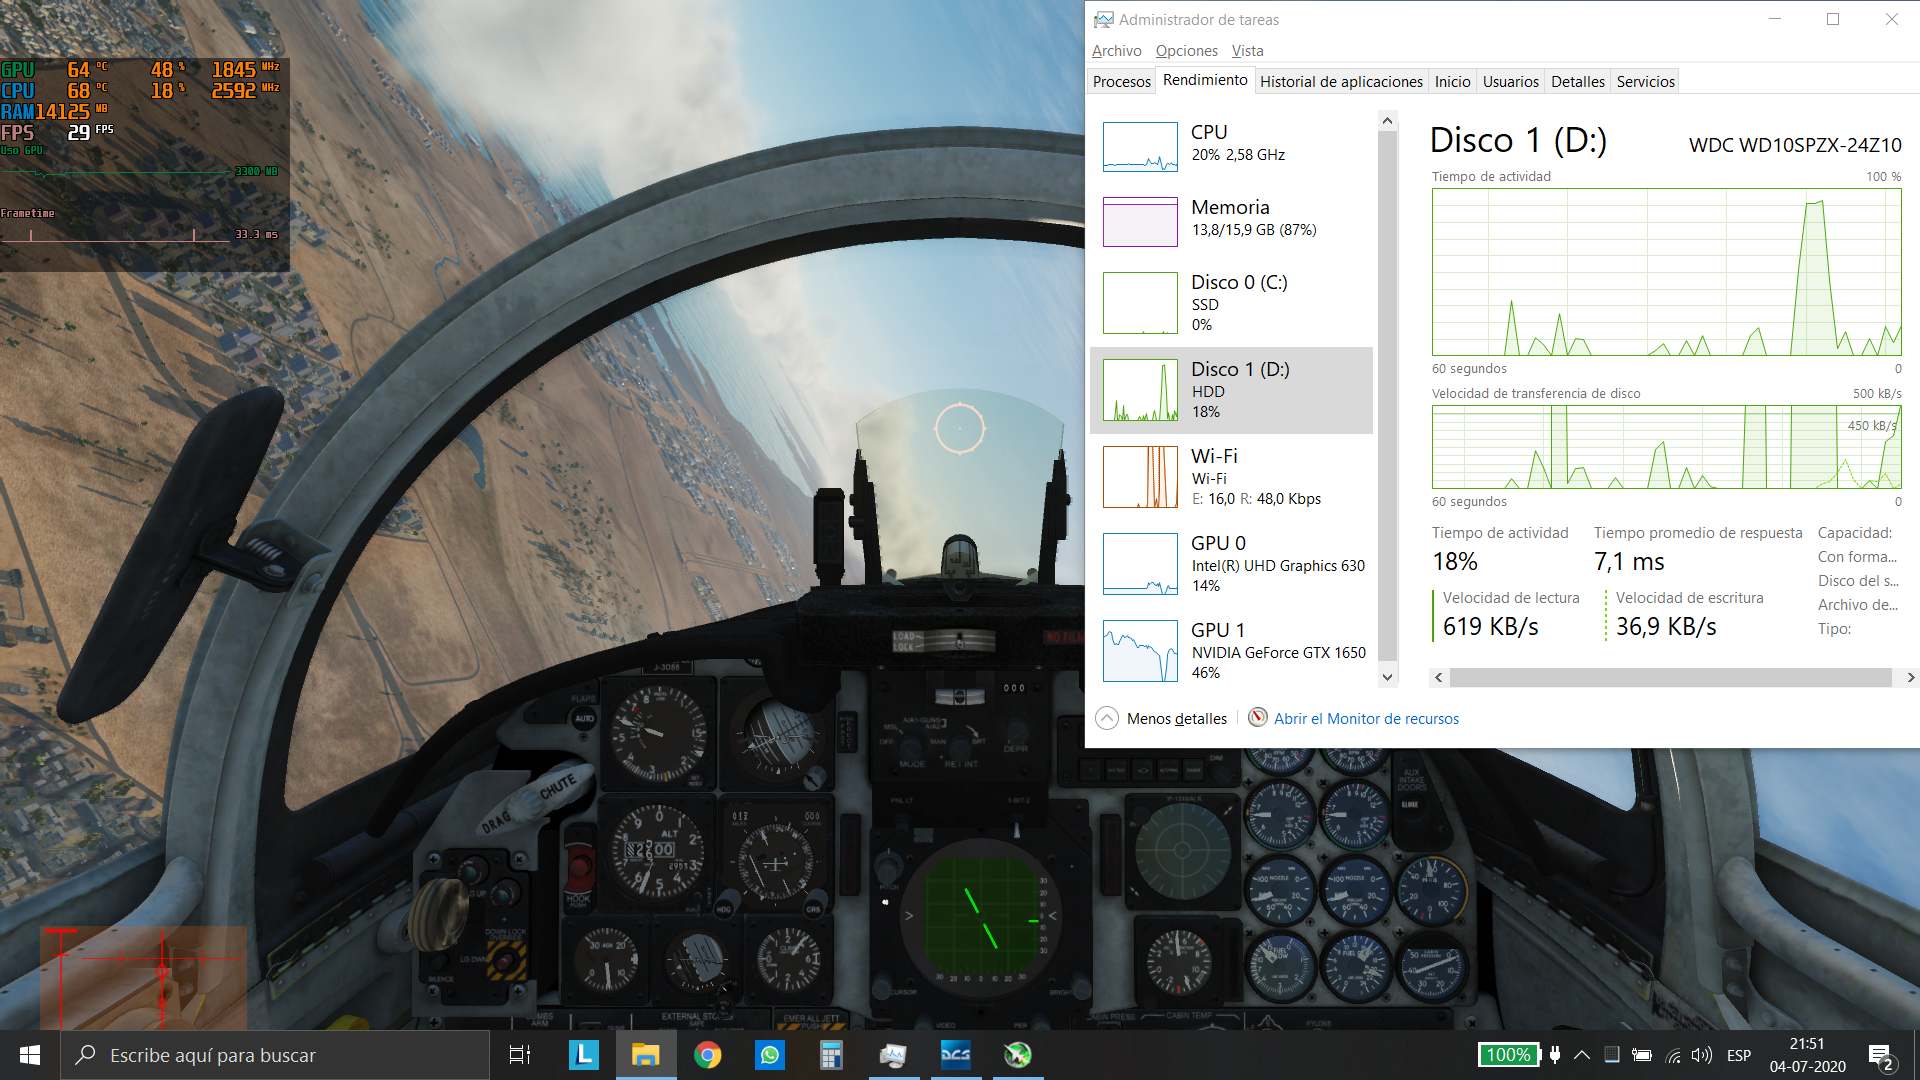Open the Opciones menu

[1186, 51]
